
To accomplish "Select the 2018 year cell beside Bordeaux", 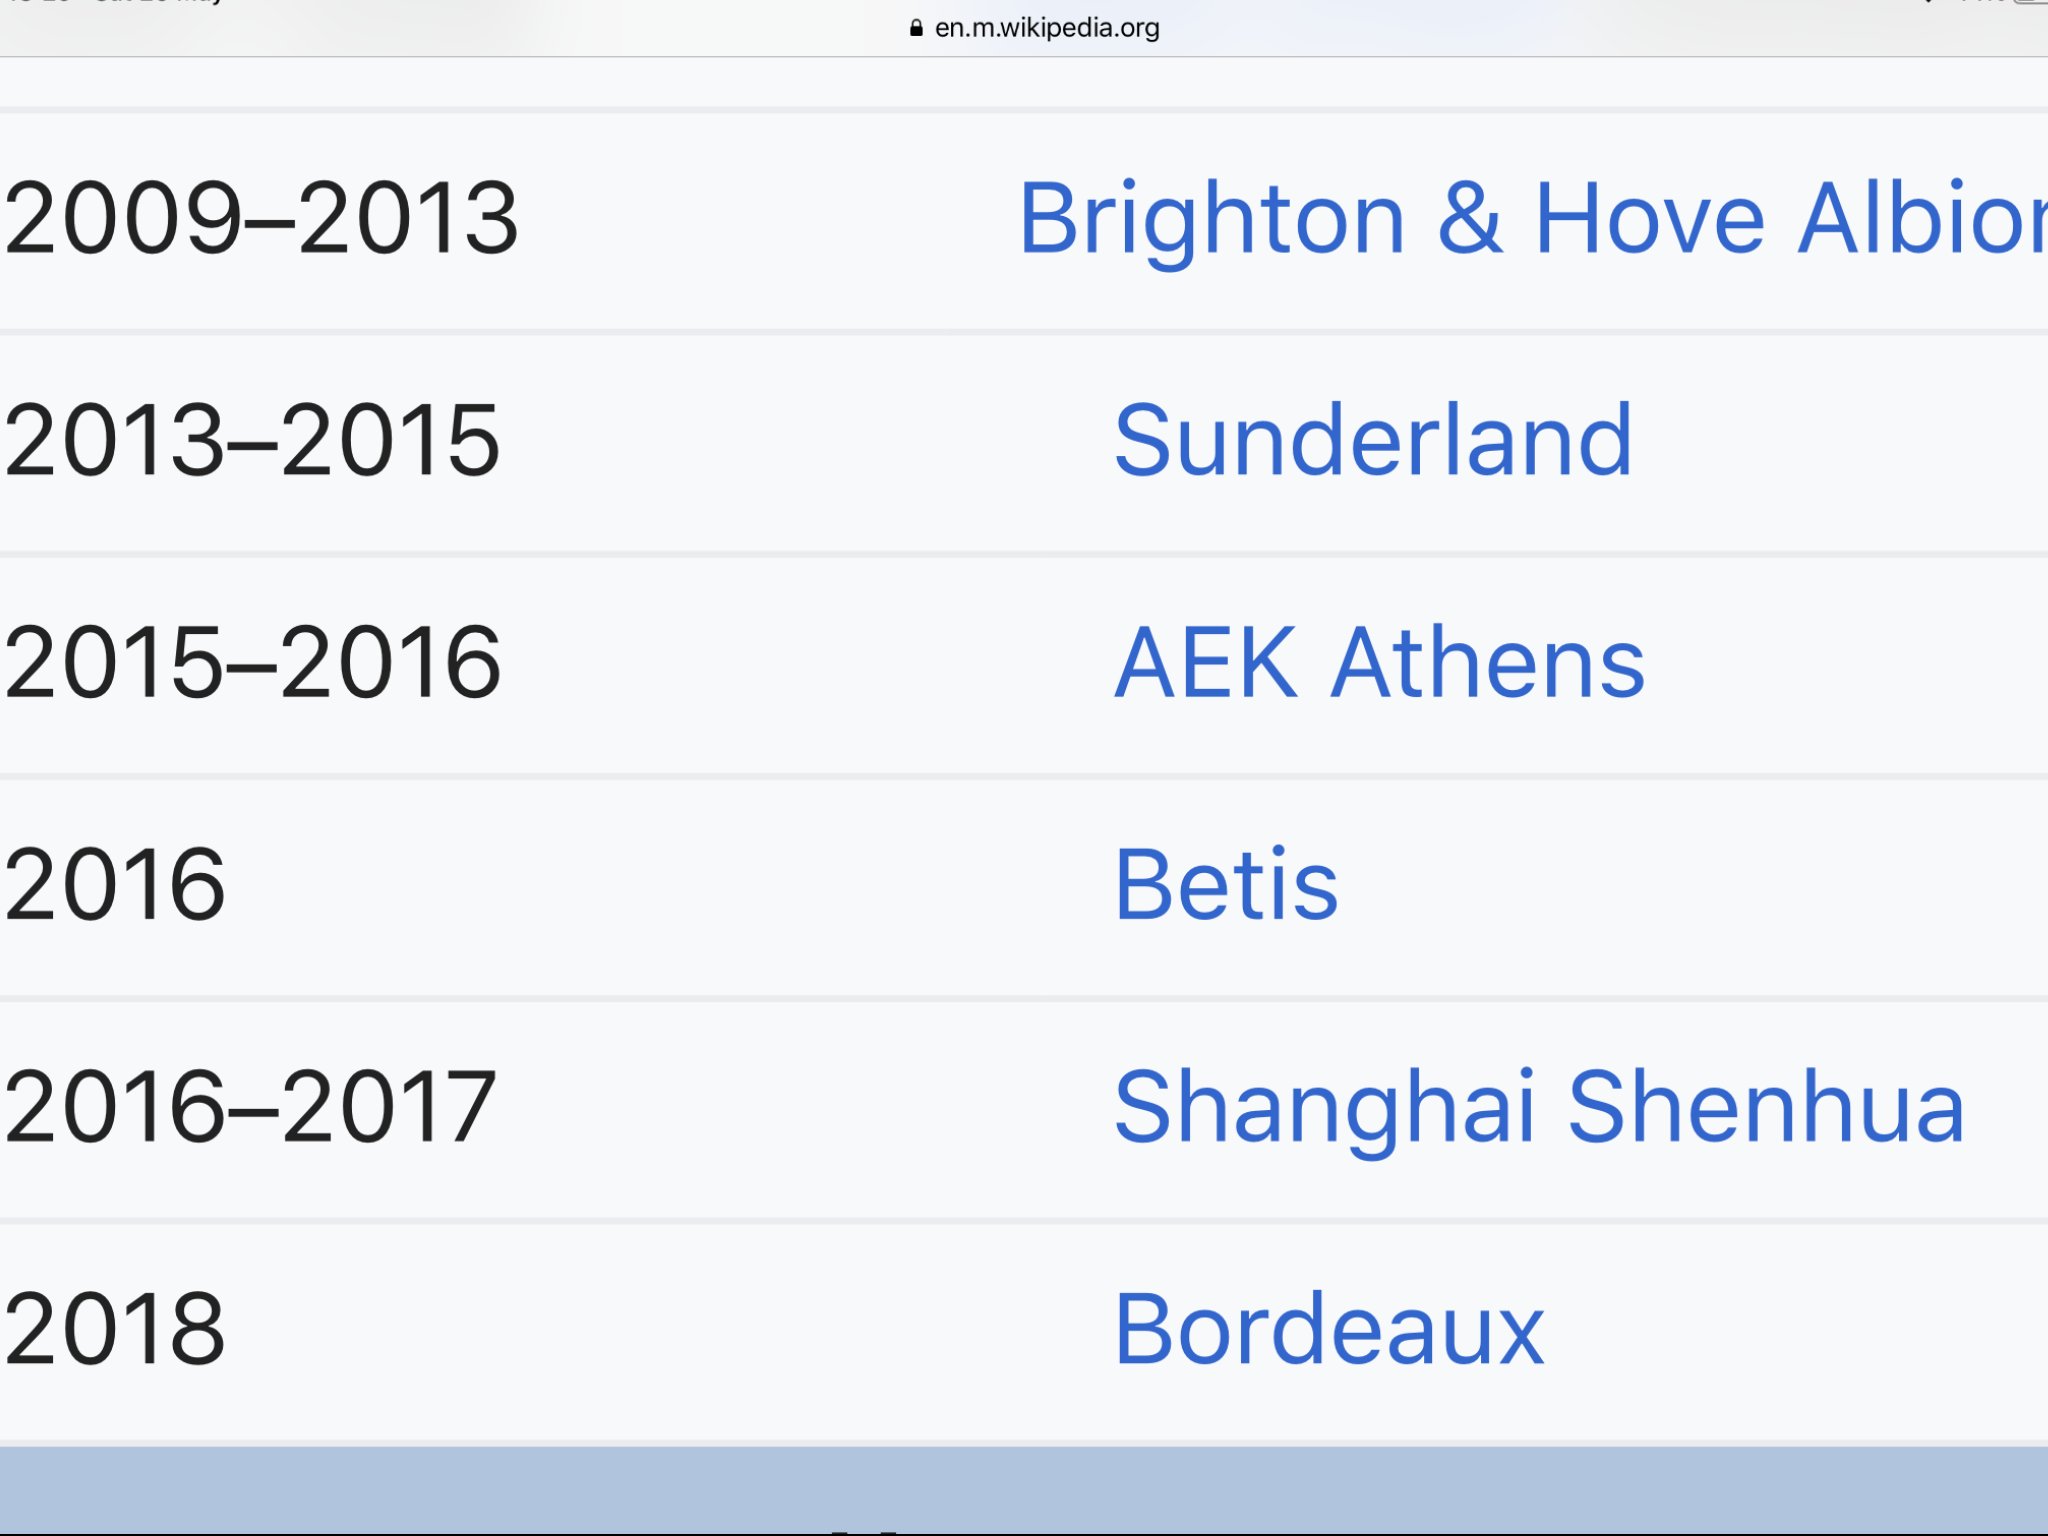I will pos(115,1328).
